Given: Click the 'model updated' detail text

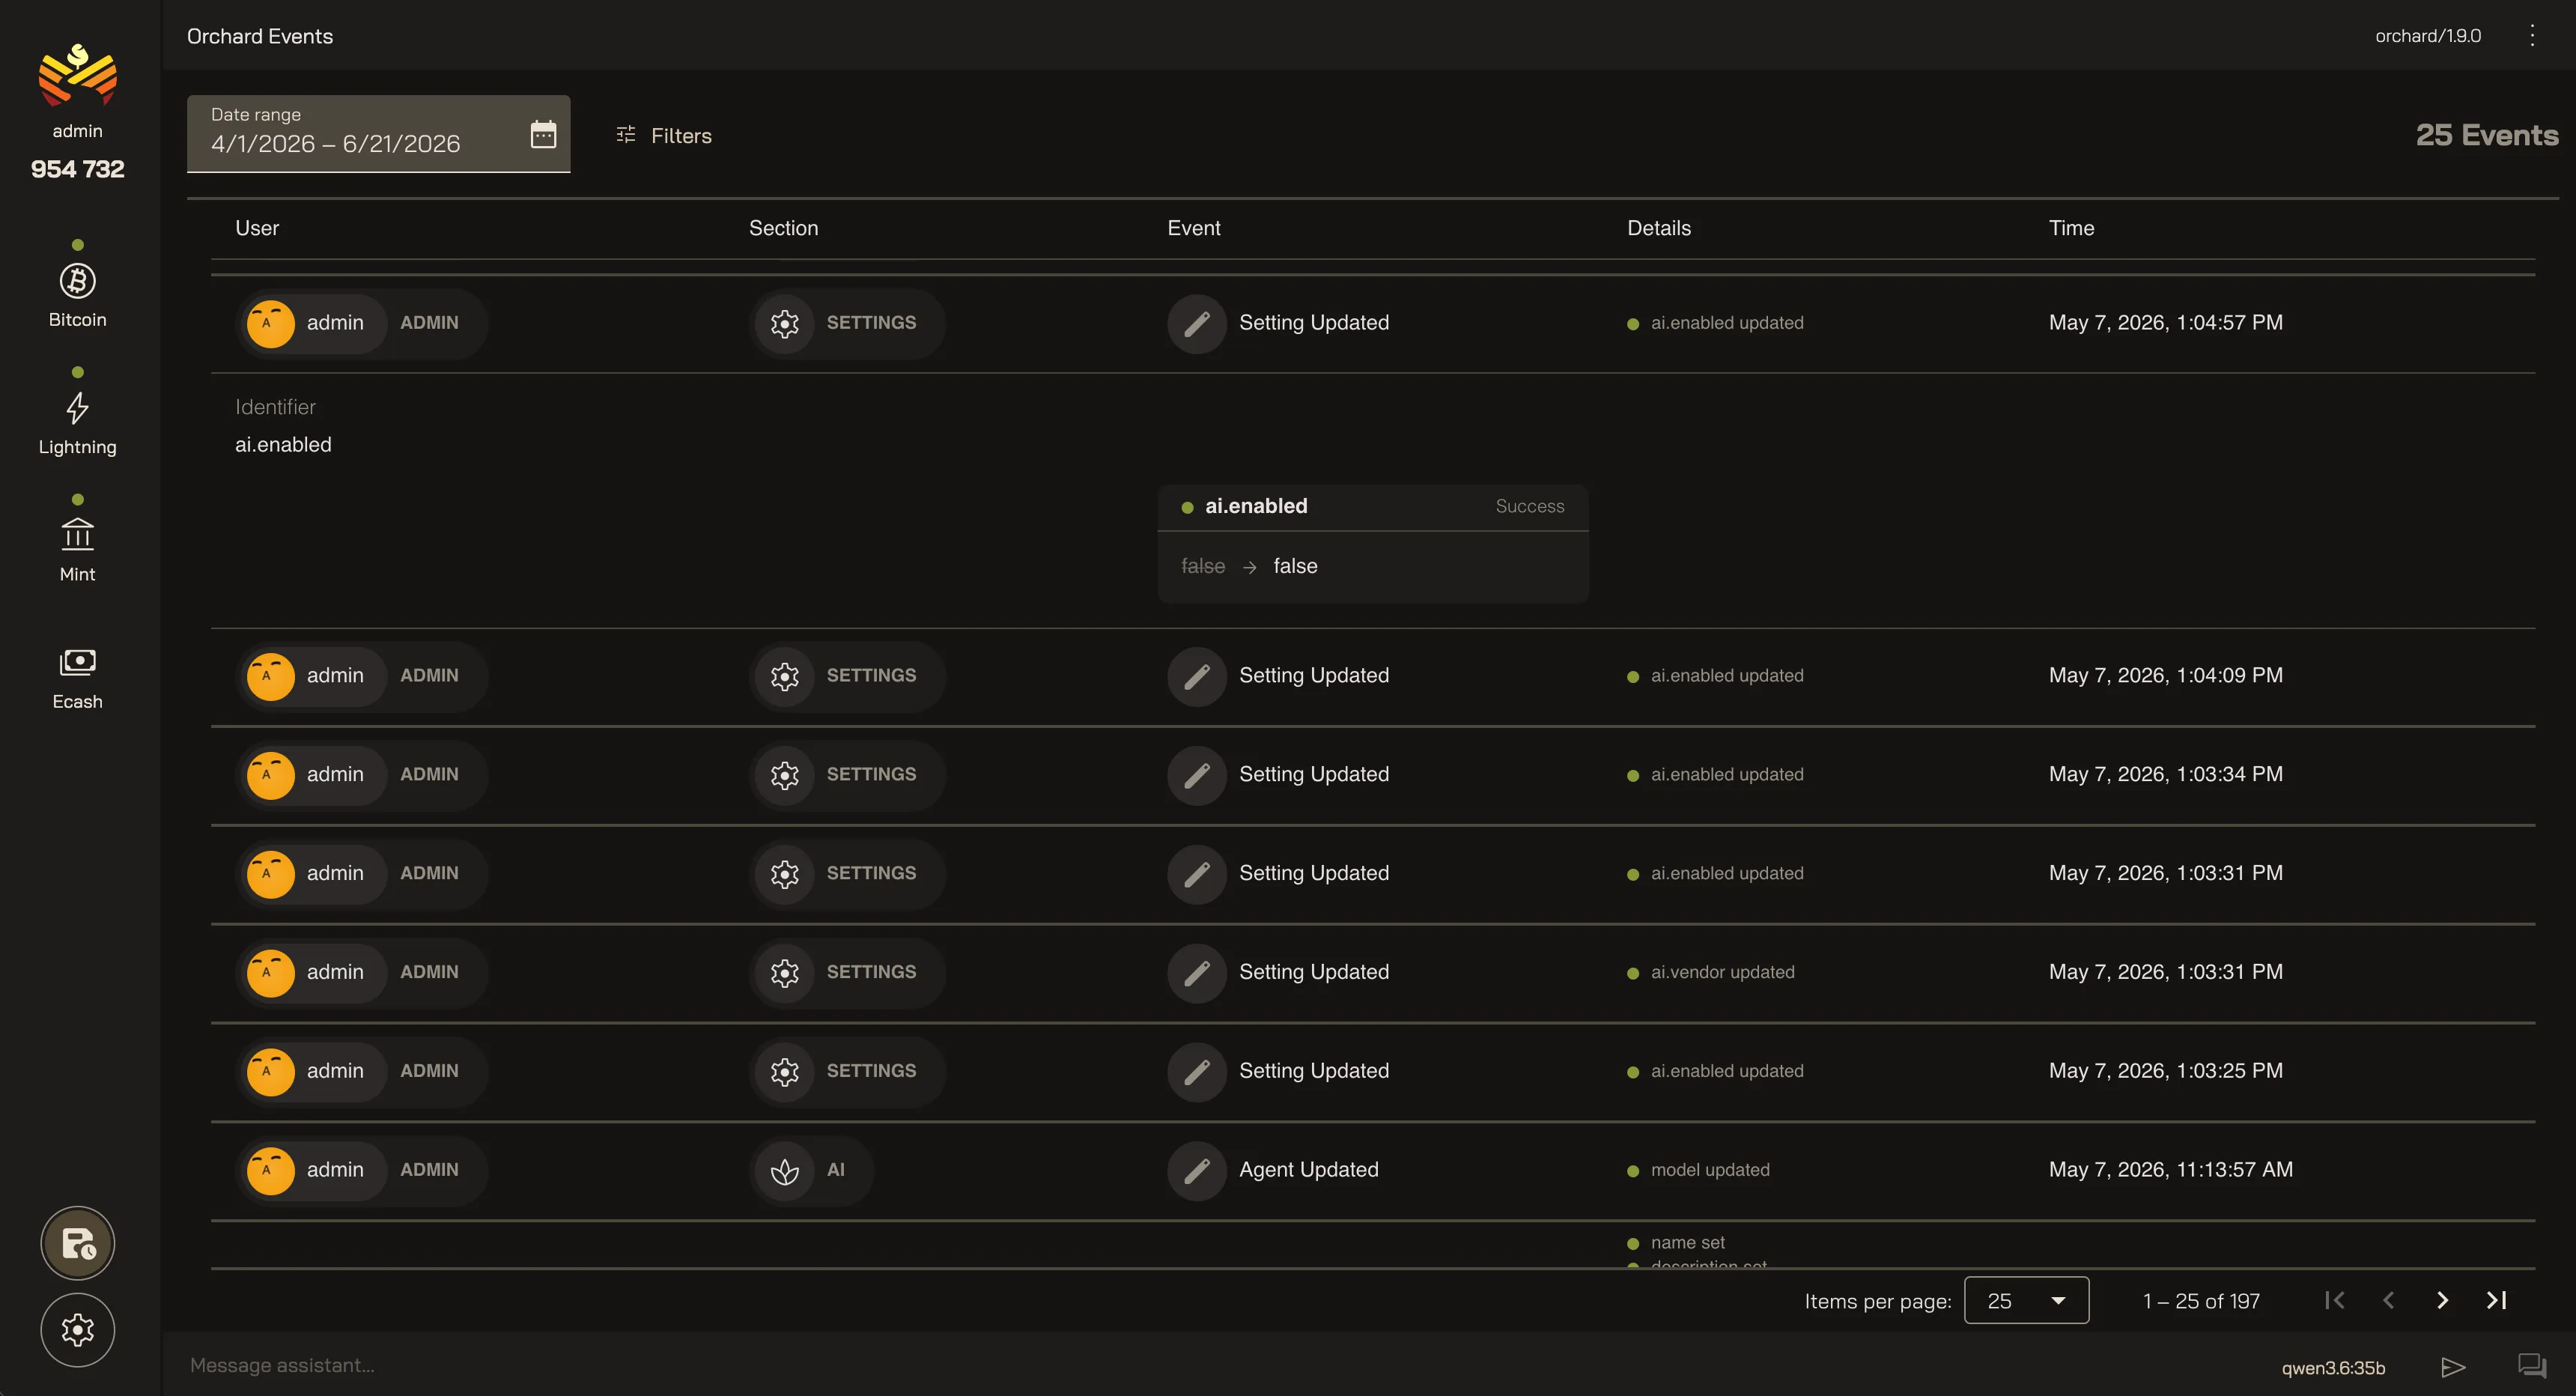Looking at the screenshot, I should tap(1710, 1170).
